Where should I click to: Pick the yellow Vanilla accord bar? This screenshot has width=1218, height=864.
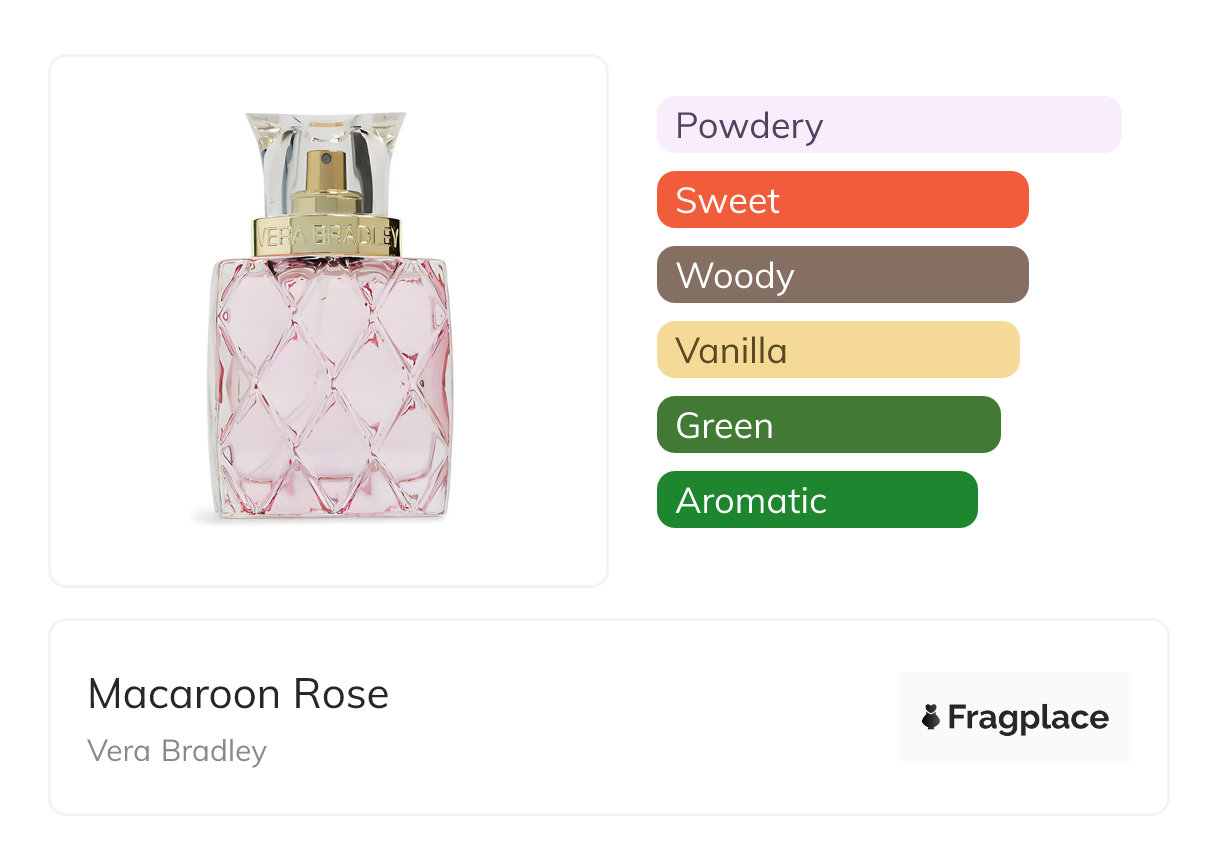click(837, 350)
